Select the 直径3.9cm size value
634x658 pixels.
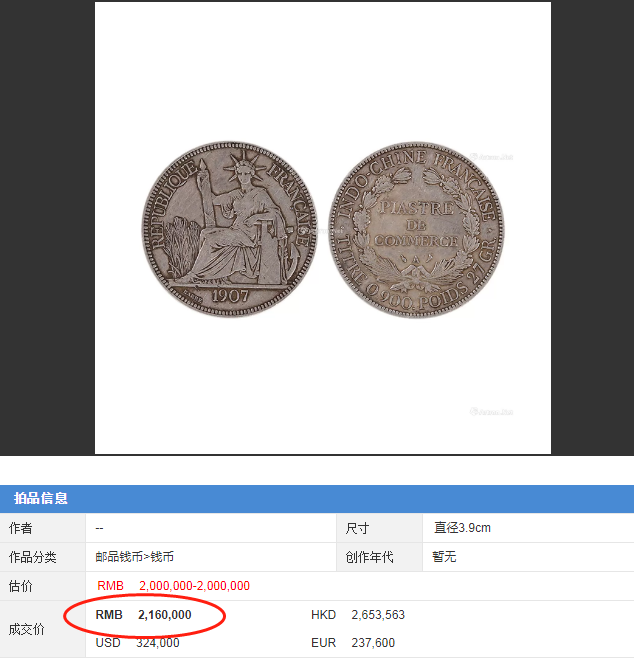462,528
